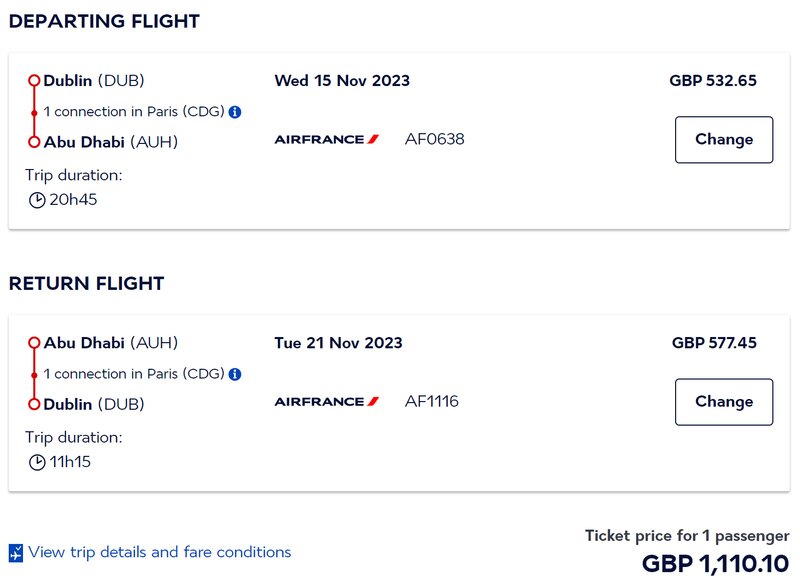Click airplane icon beside trip details link
Viewport: 800px width, 588px height.
(x=16, y=553)
